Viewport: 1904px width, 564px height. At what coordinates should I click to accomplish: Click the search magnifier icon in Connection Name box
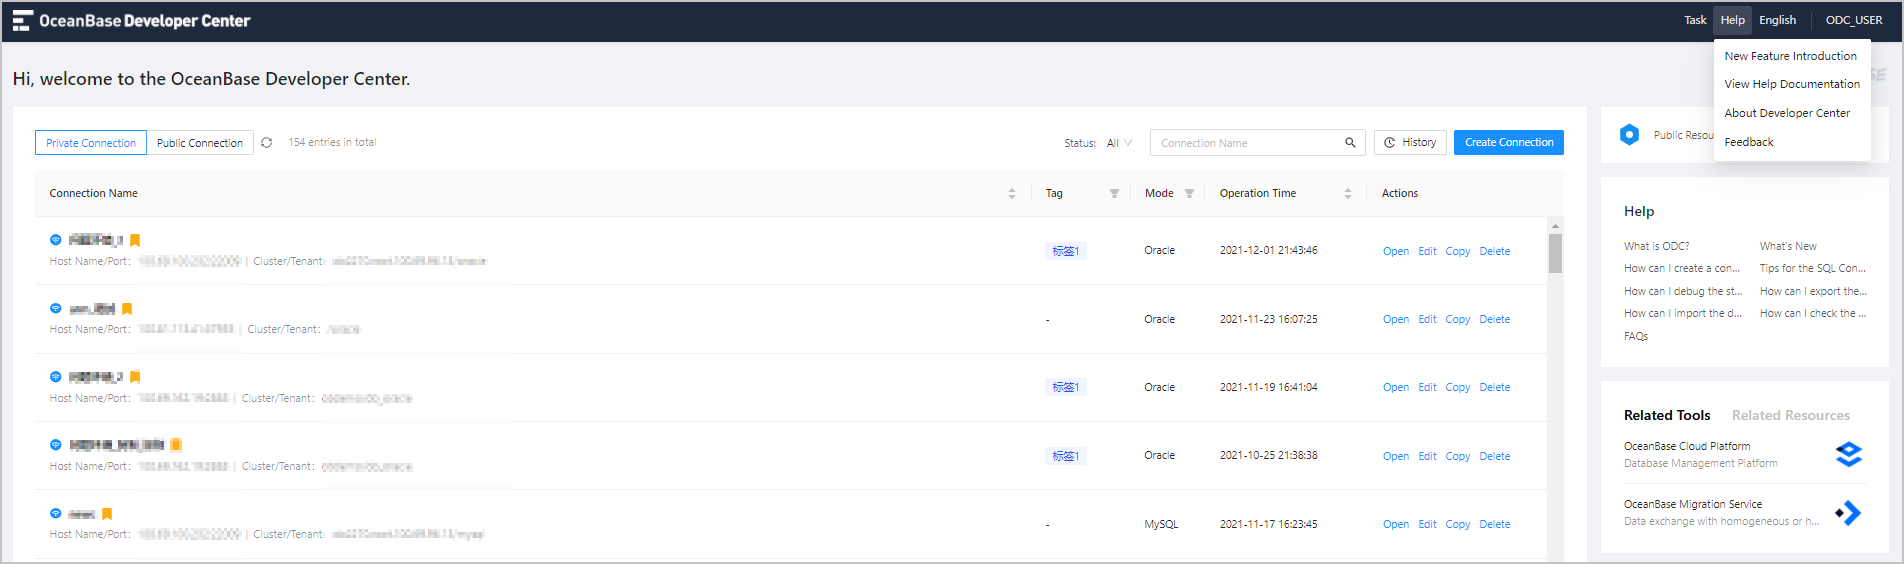pos(1350,143)
